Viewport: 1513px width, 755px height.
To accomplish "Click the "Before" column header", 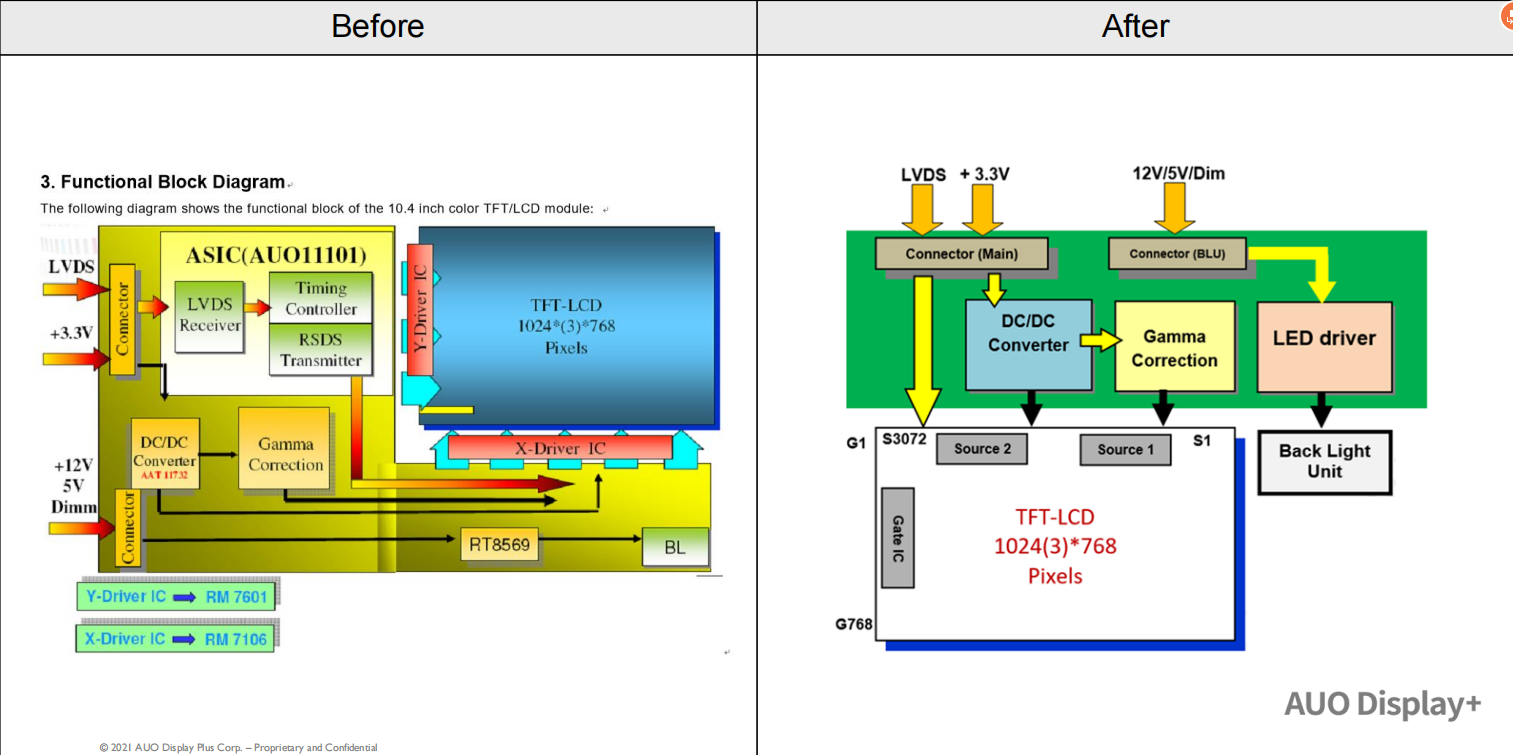I will pyautogui.click(x=377, y=26).
